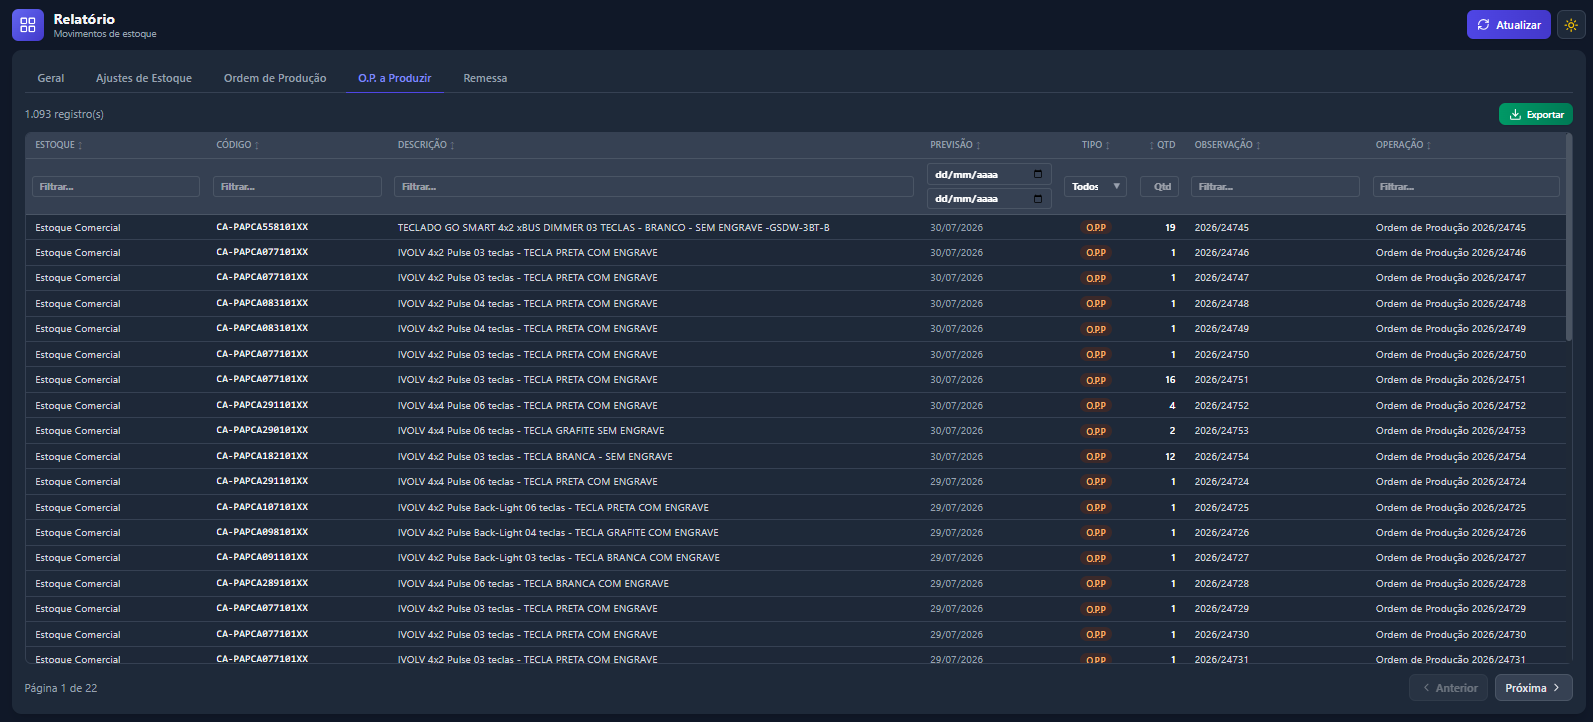Screen dimensions: 1593x722
Task: Switch to the Remessa tab
Action: coord(485,78)
